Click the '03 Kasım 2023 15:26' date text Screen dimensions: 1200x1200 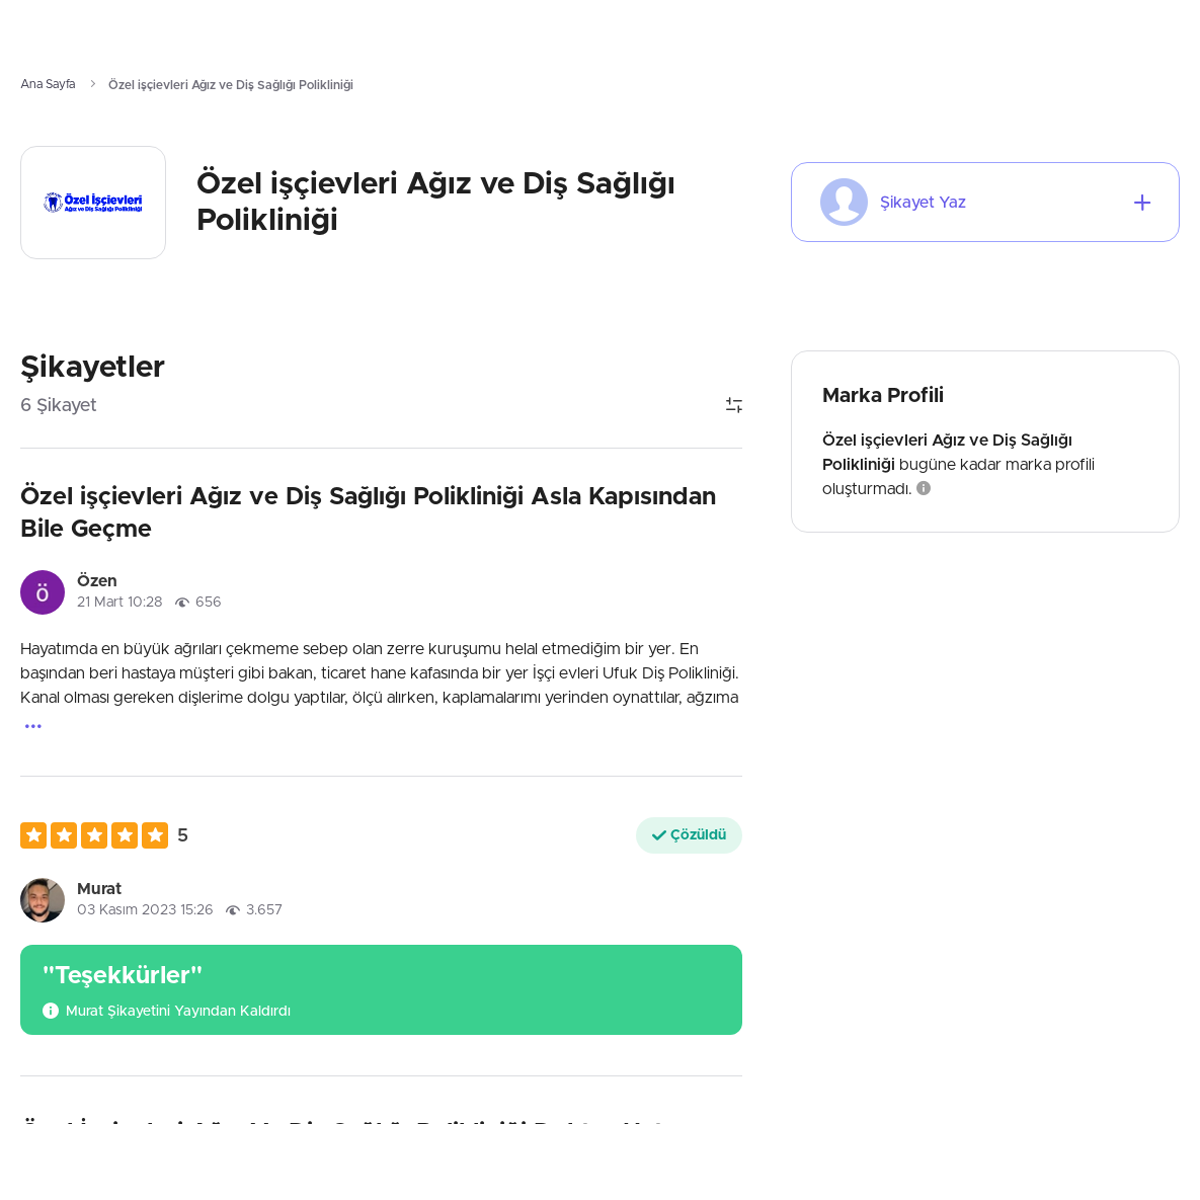[x=145, y=910]
